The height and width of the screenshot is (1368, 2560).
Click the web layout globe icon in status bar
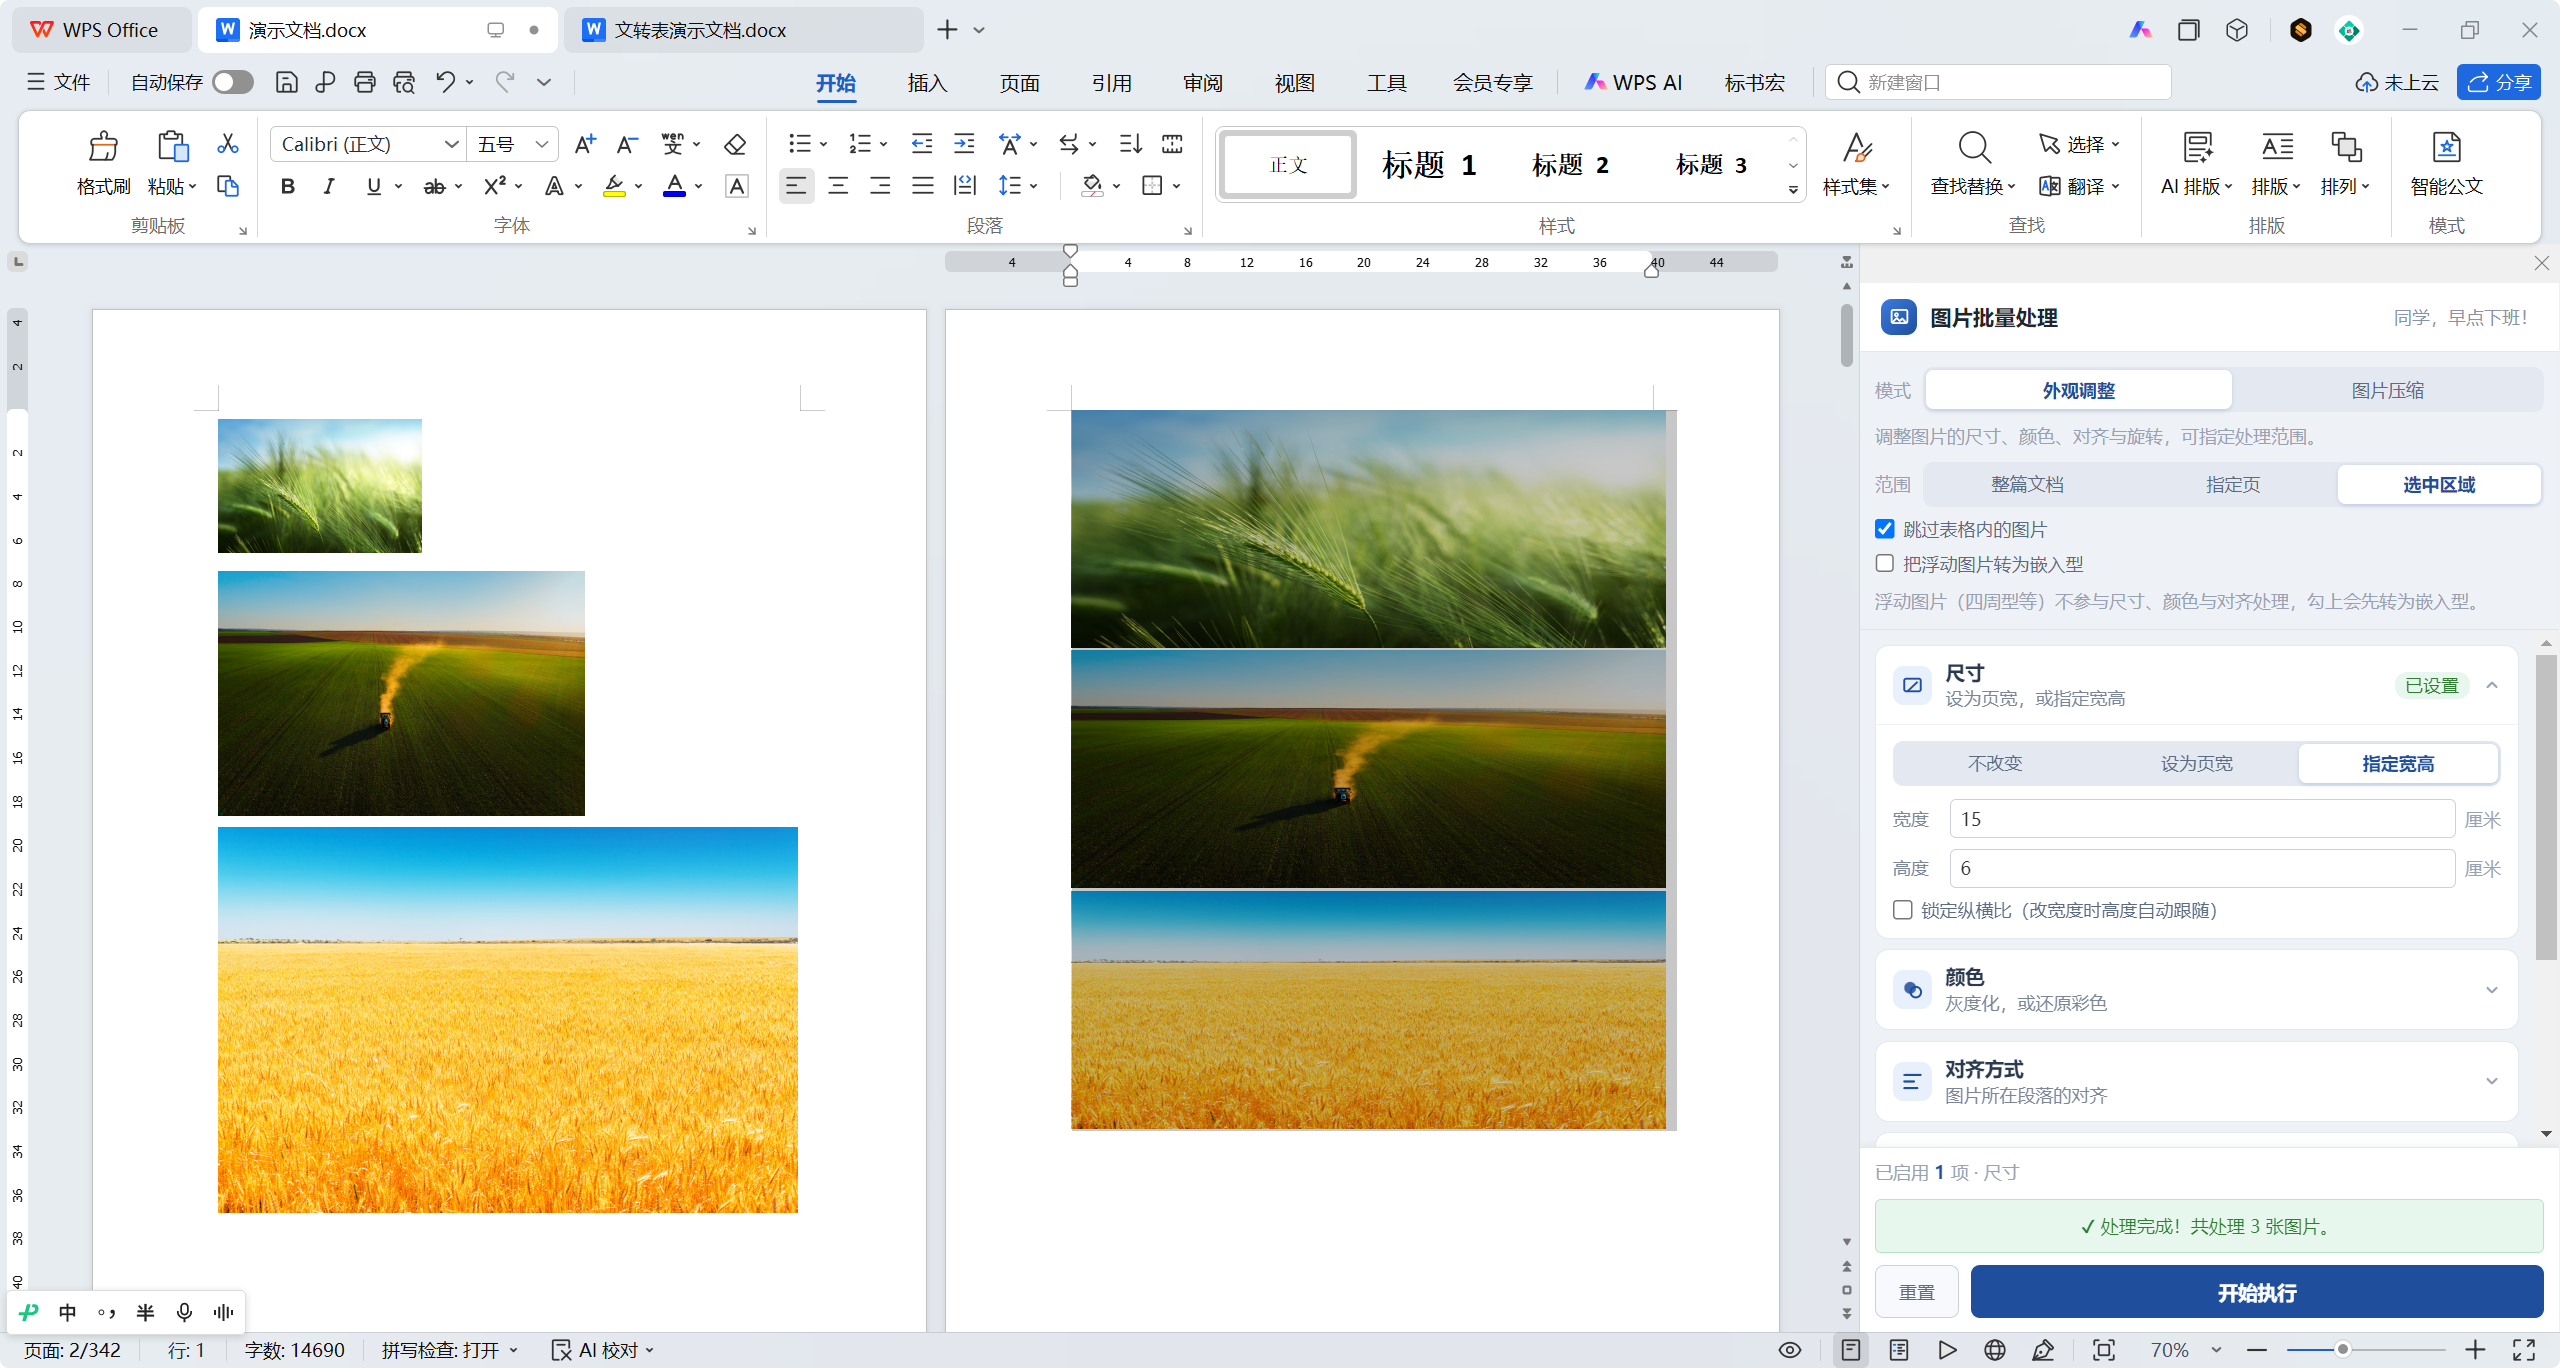1995,1350
